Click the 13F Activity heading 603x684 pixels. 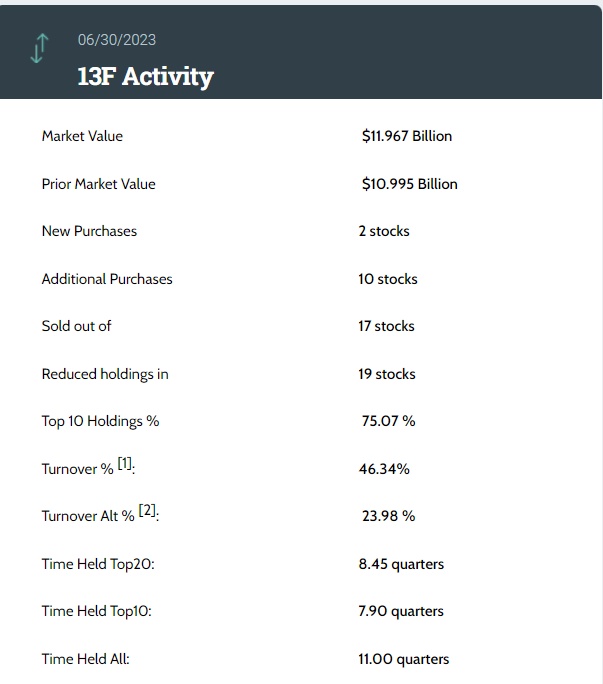tap(145, 77)
